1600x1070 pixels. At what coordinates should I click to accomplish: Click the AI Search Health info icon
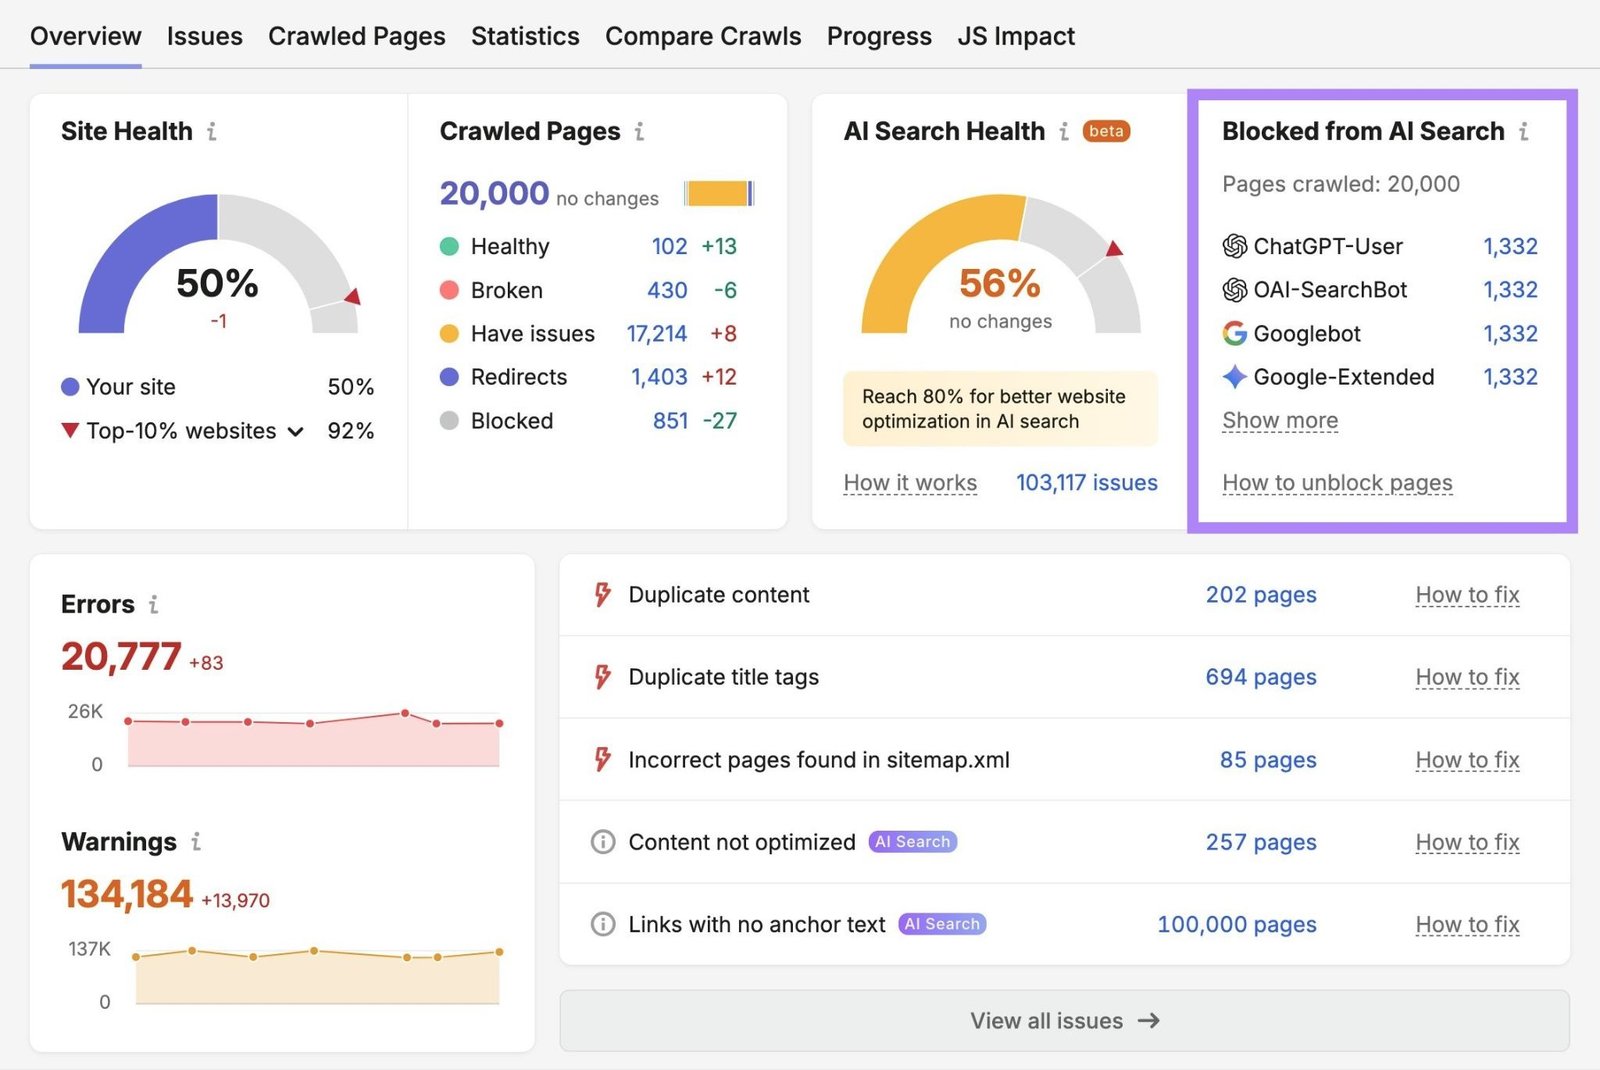pyautogui.click(x=1064, y=131)
